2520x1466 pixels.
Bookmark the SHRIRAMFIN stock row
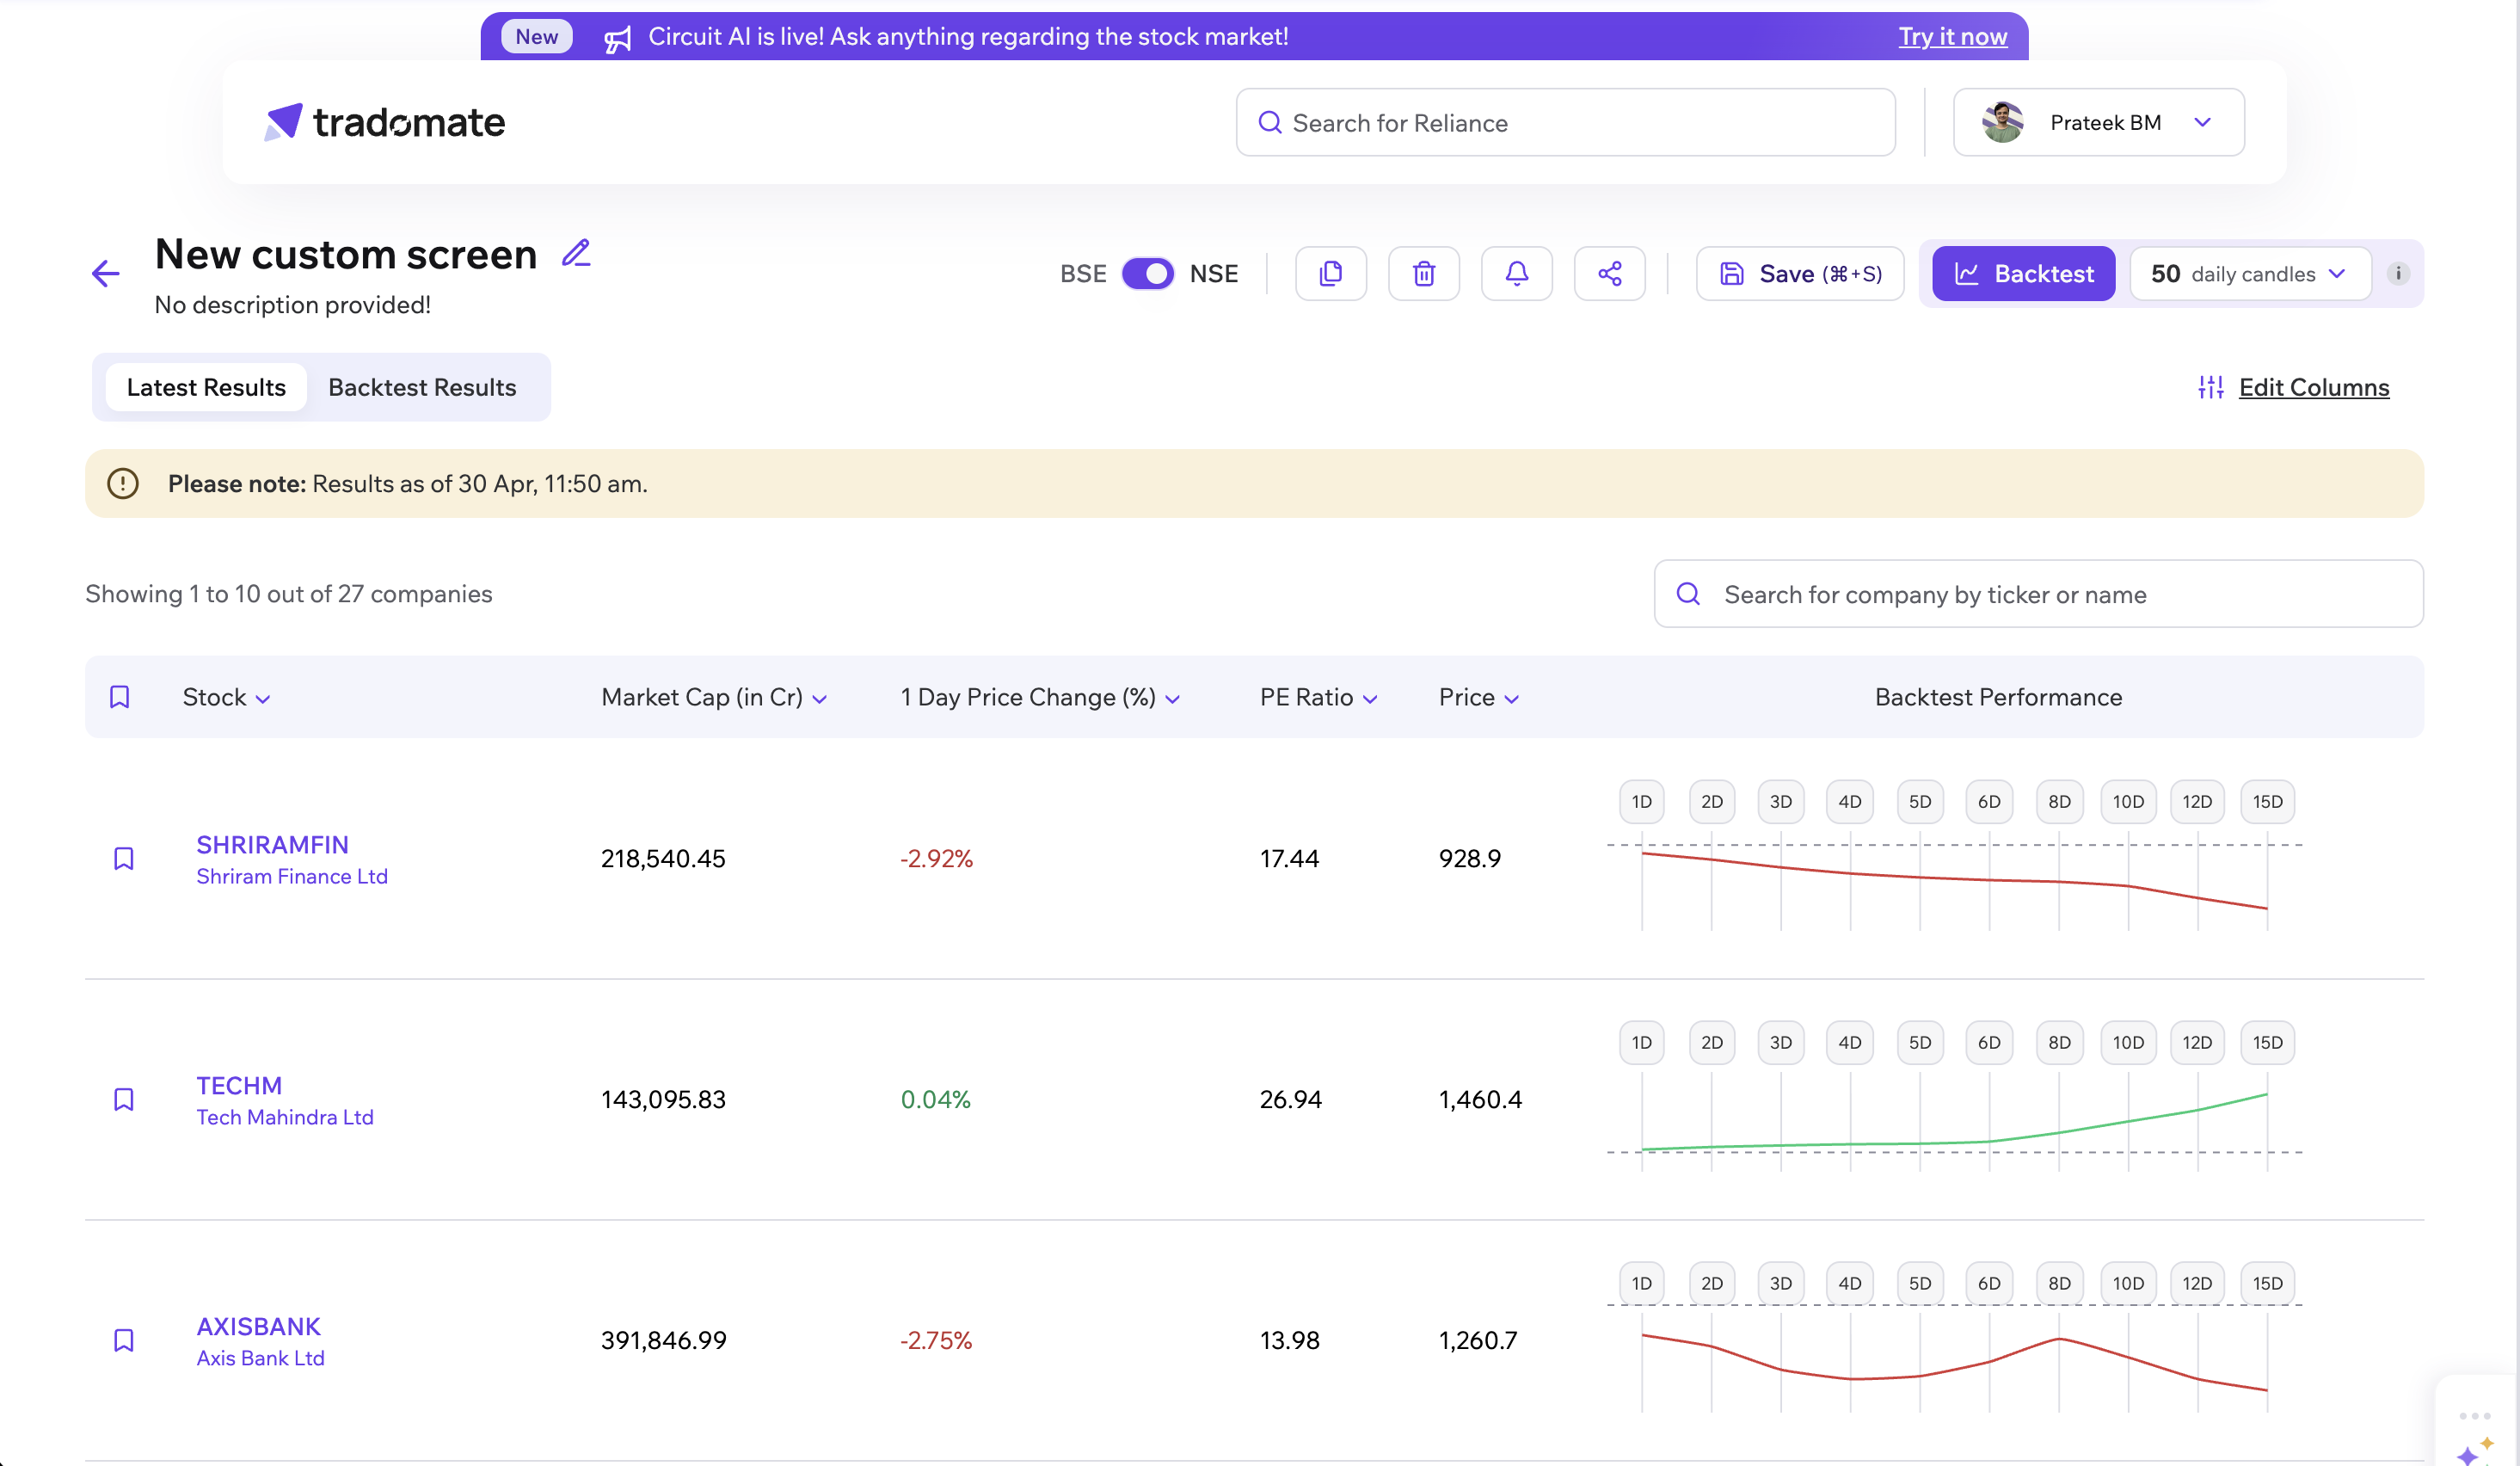click(123, 858)
